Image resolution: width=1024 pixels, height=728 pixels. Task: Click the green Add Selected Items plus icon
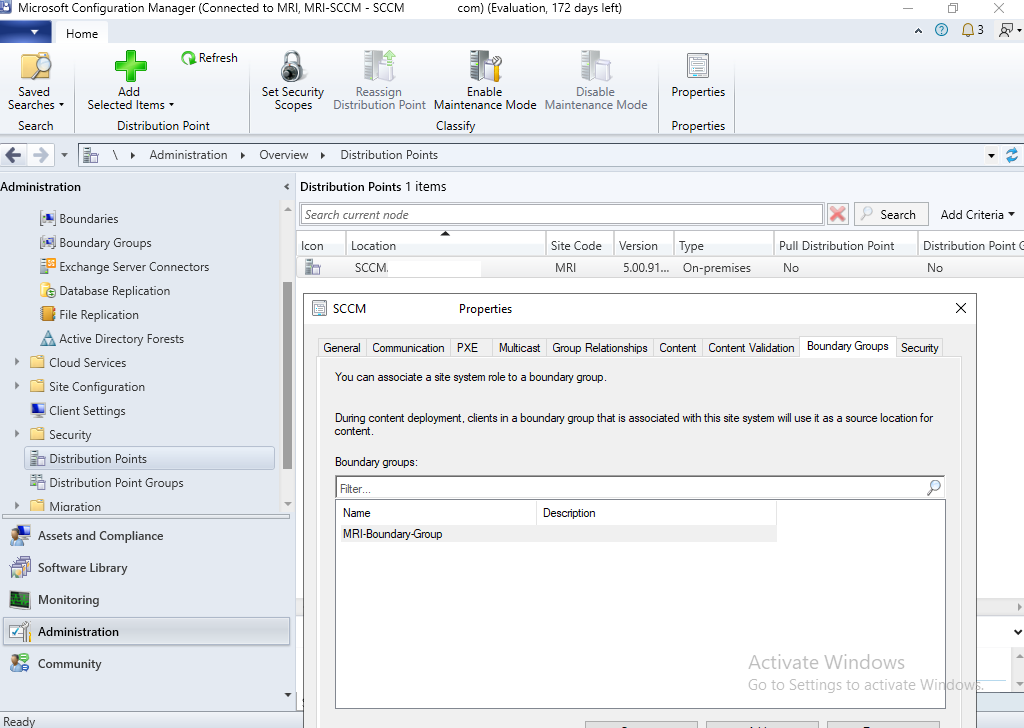[x=130, y=67]
